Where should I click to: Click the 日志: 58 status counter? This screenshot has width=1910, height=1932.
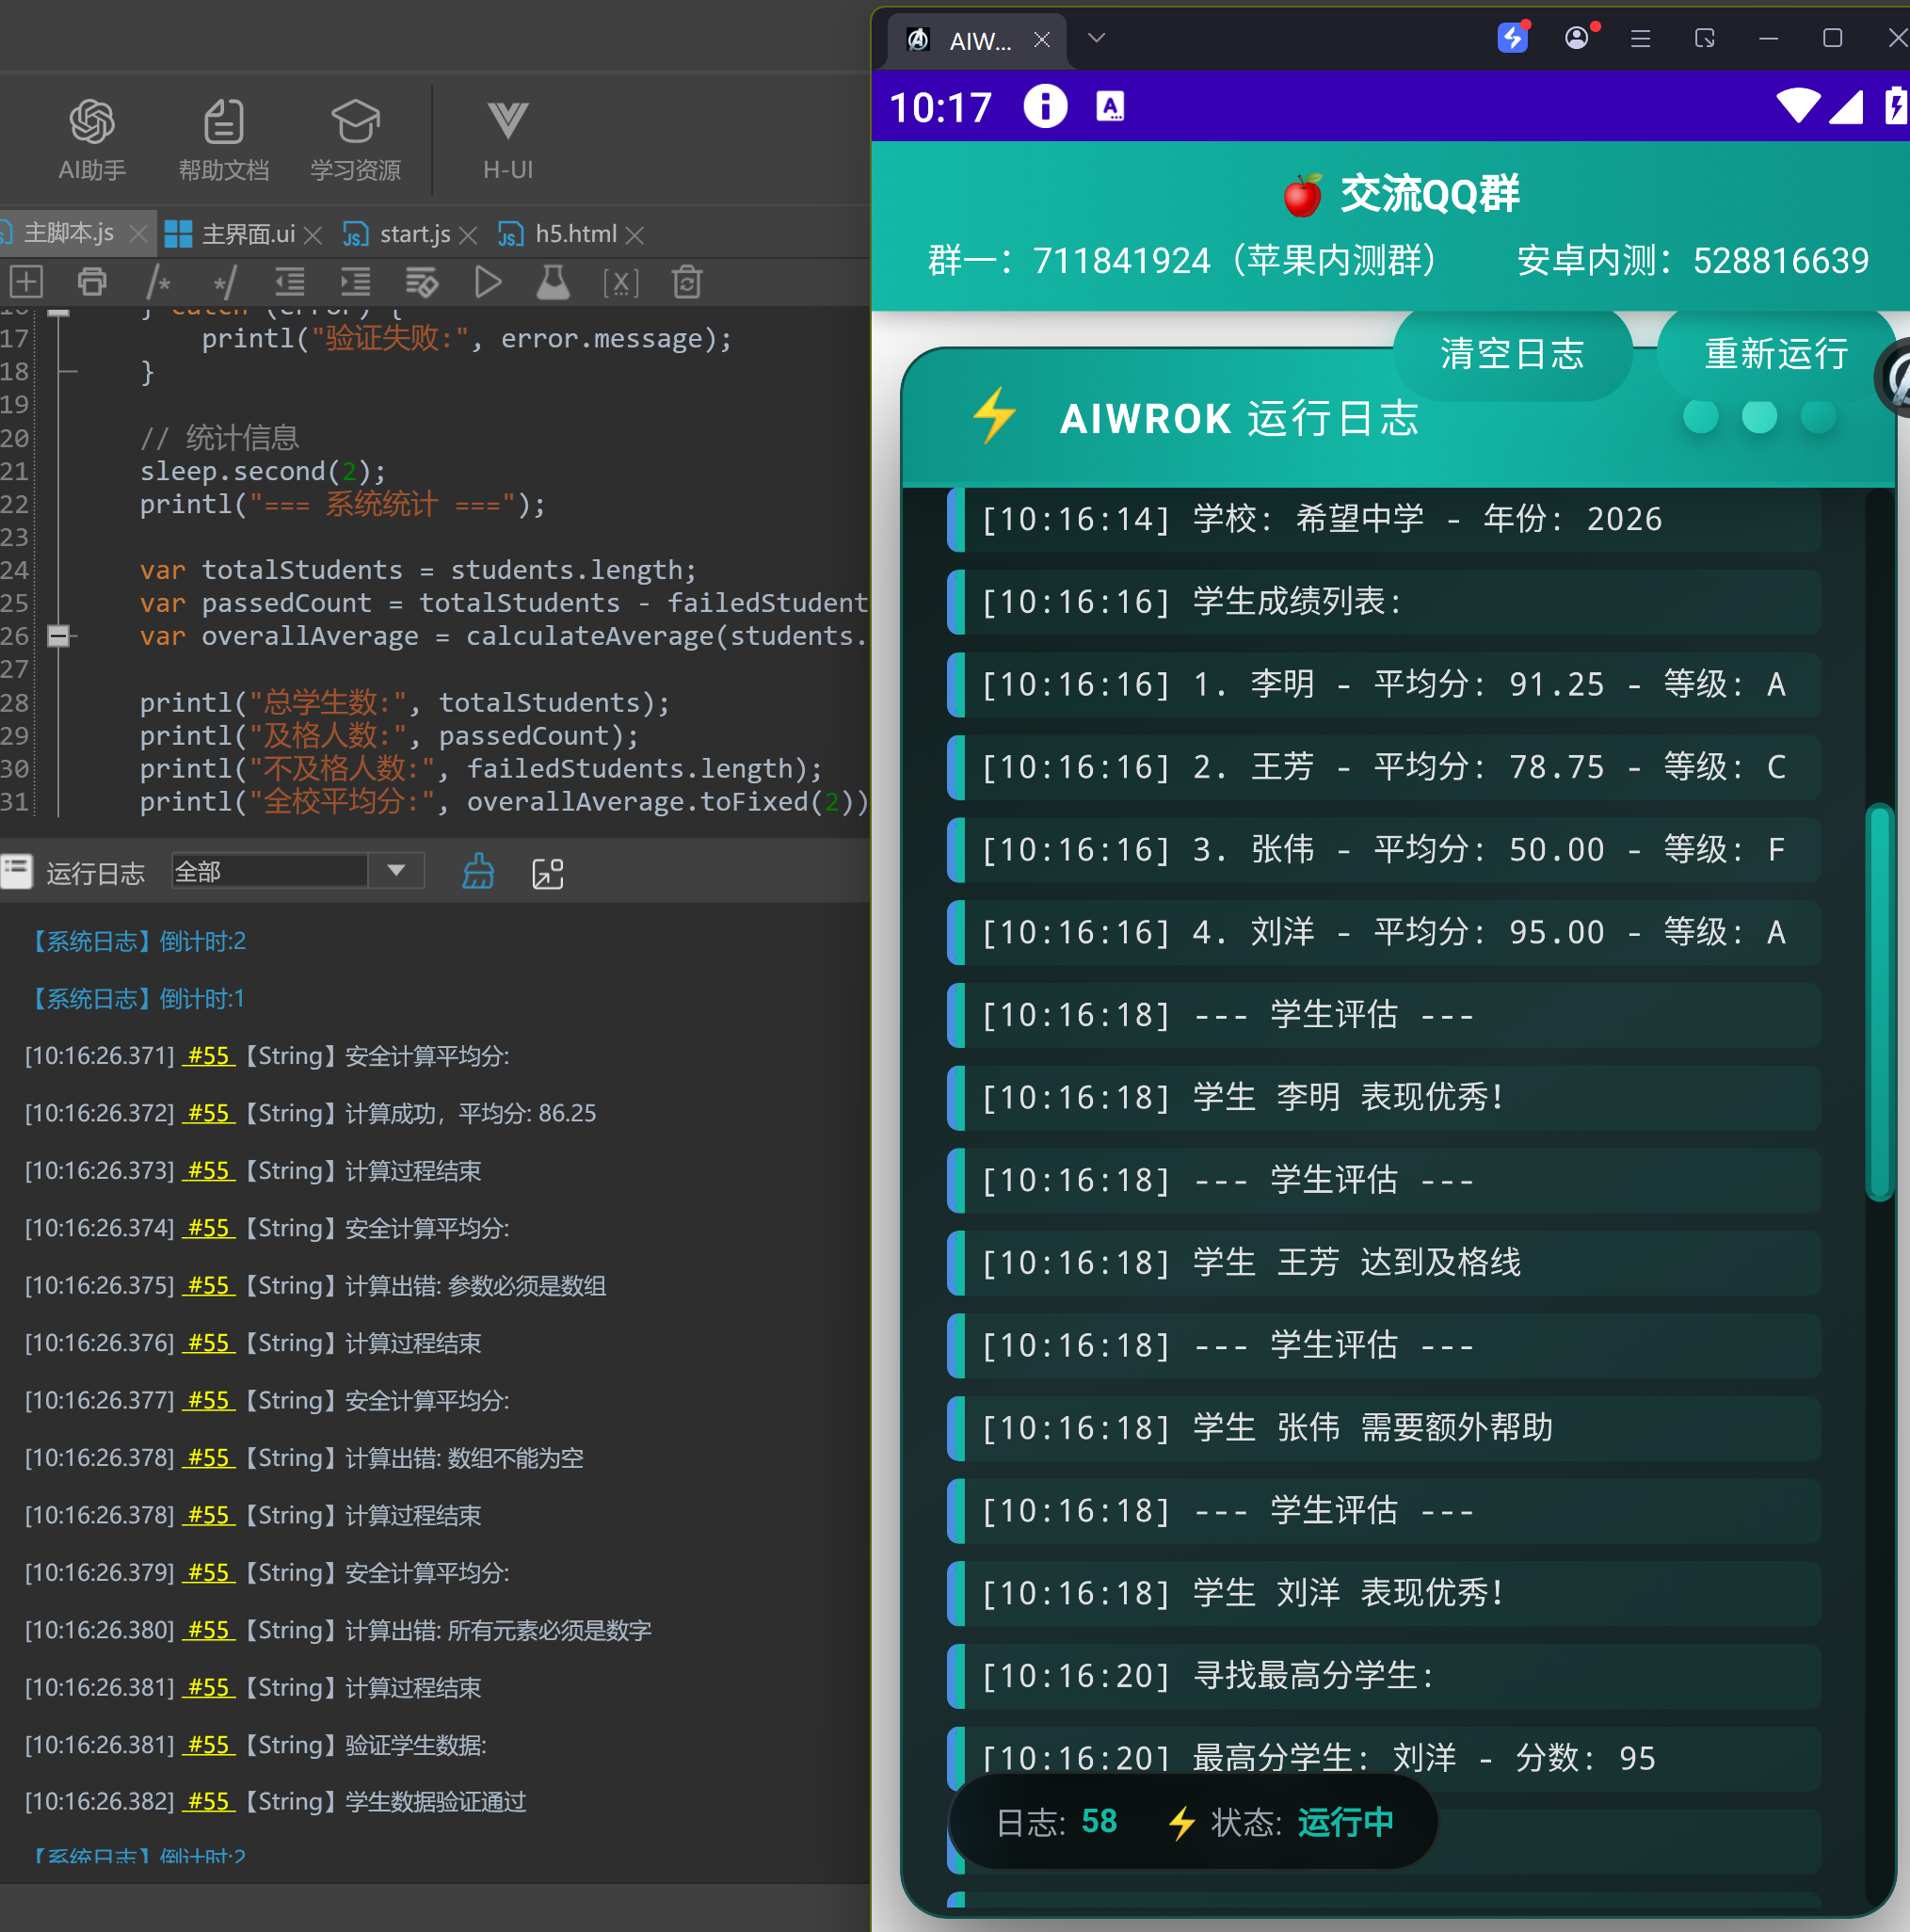click(1056, 1822)
